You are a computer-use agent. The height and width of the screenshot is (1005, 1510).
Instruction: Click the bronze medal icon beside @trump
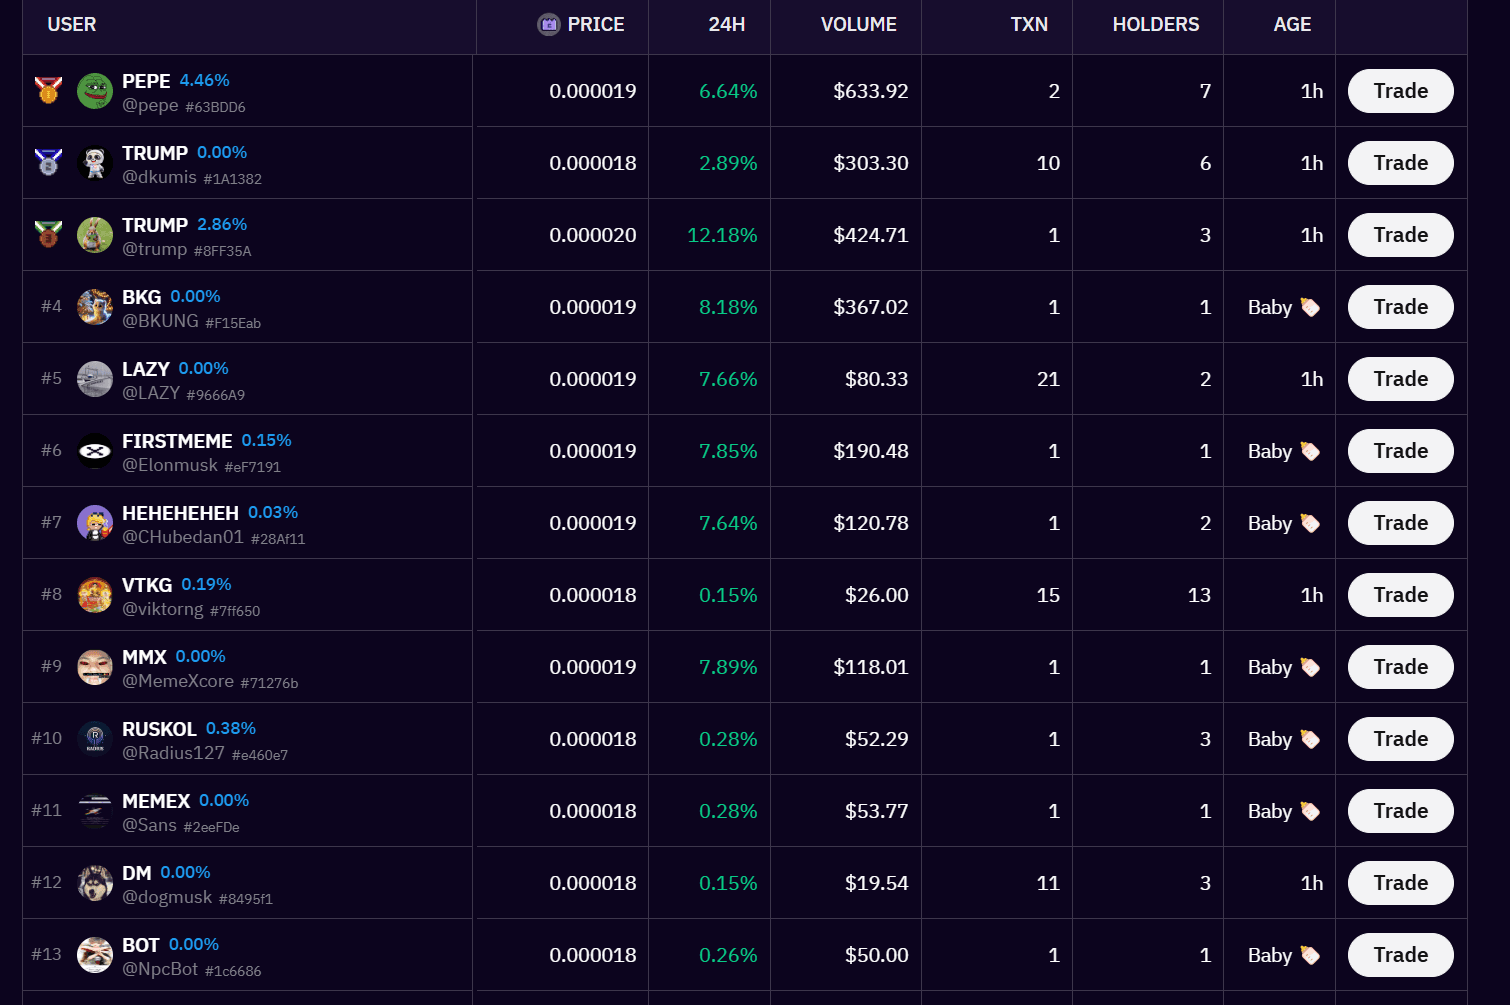click(48, 234)
